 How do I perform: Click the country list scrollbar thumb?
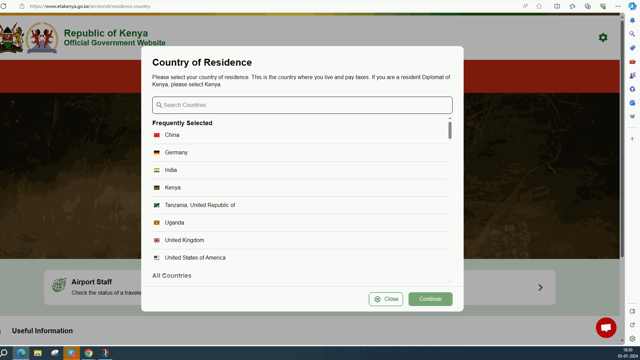coord(450,130)
